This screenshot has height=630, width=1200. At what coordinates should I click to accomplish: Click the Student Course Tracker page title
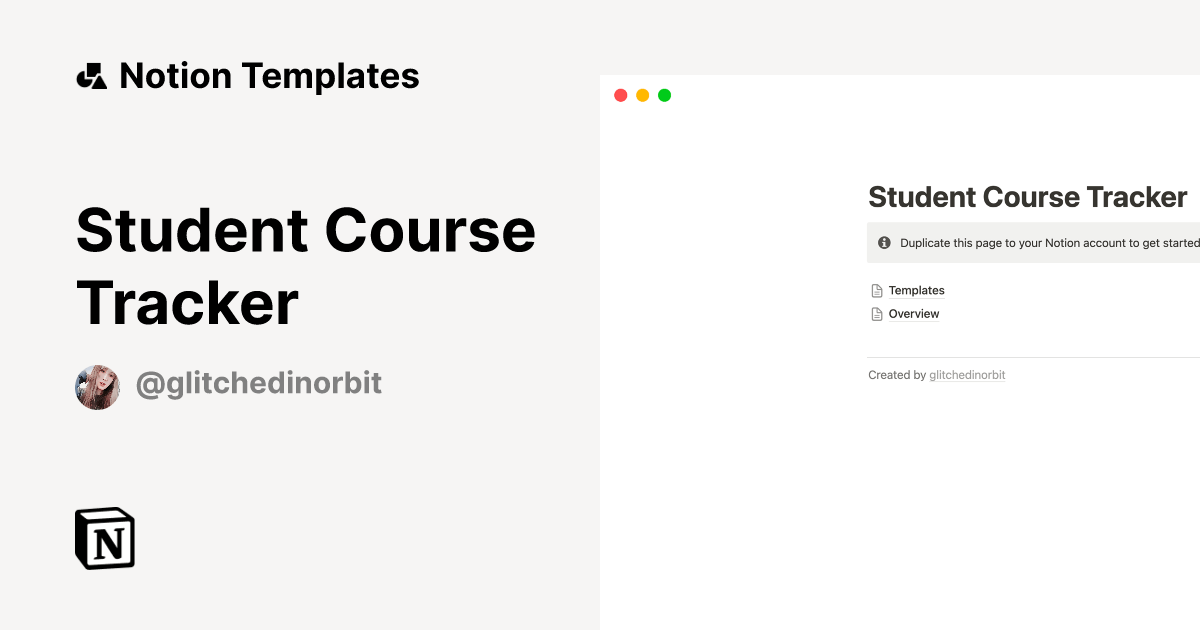[1028, 197]
